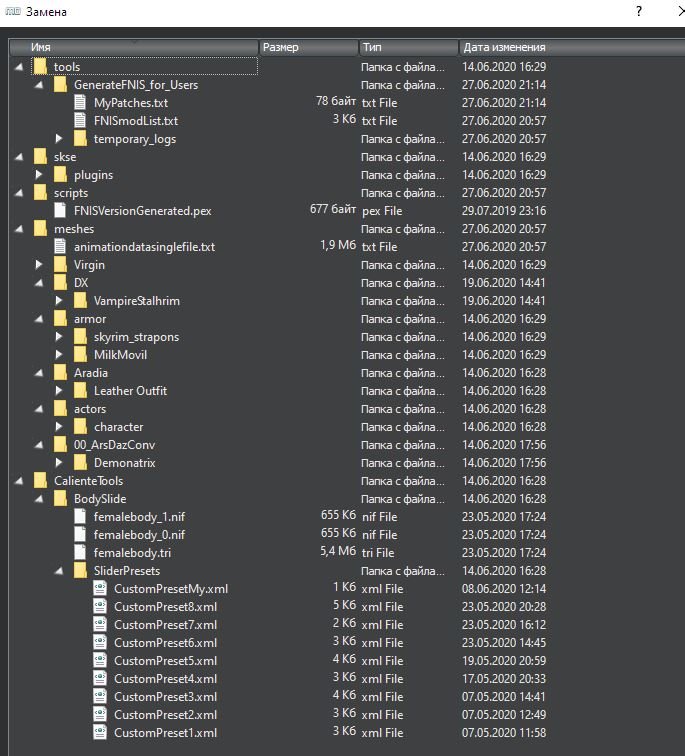Expand the plugins folder under skse
Image resolution: width=685 pixels, height=756 pixels.
[x=39, y=175]
